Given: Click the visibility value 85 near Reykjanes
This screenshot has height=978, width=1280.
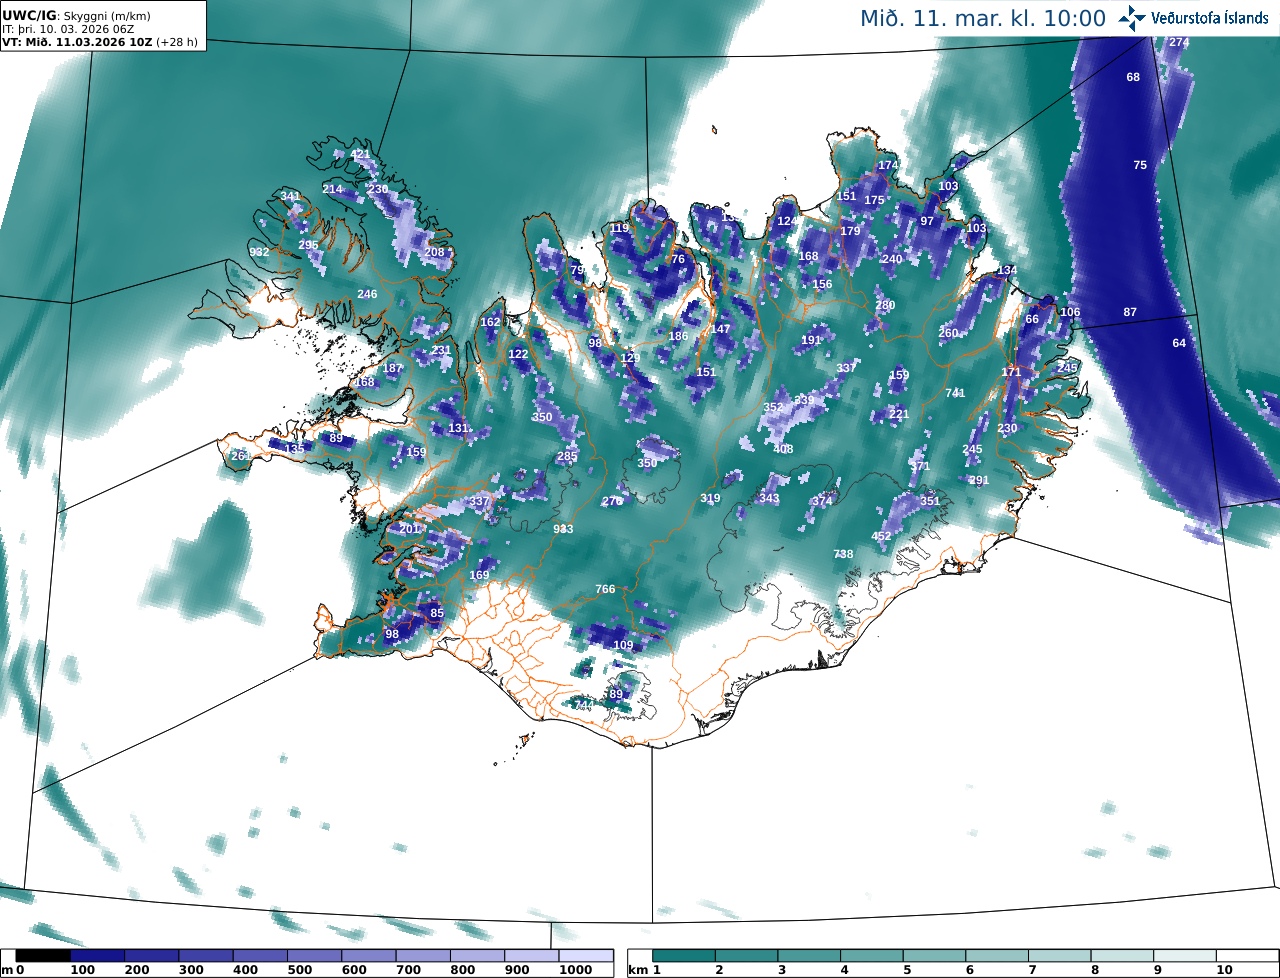Looking at the screenshot, I should tap(436, 613).
